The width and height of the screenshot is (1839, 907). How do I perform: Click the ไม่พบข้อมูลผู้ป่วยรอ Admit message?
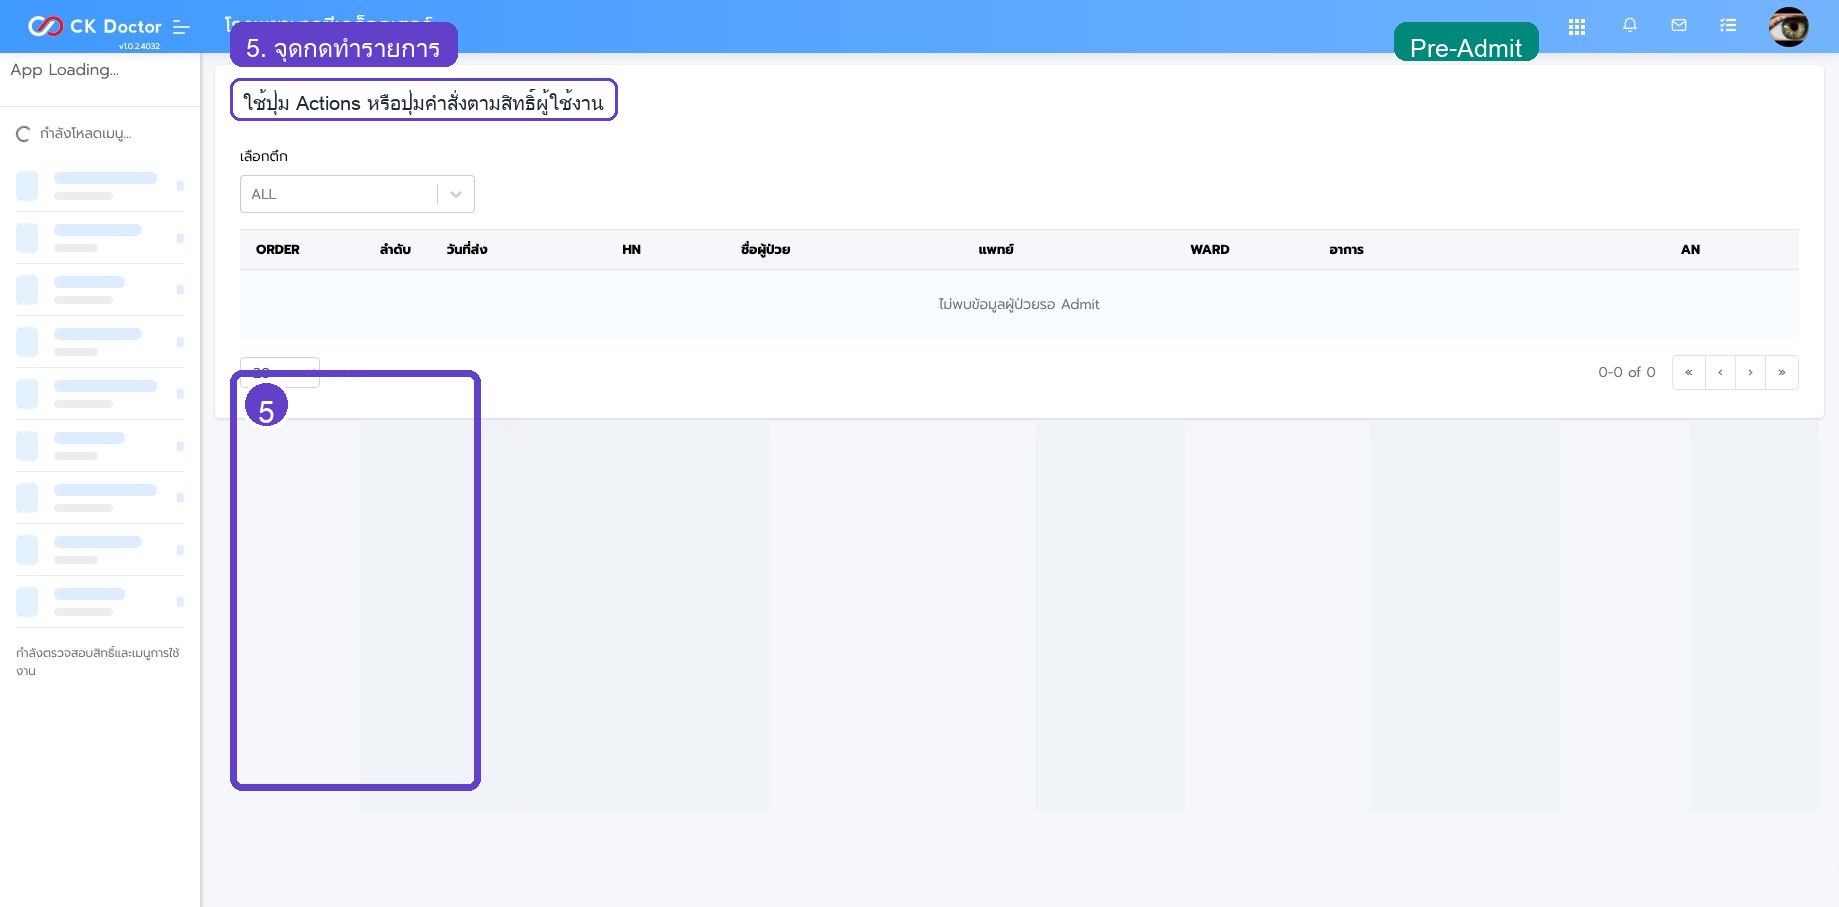click(x=1019, y=304)
